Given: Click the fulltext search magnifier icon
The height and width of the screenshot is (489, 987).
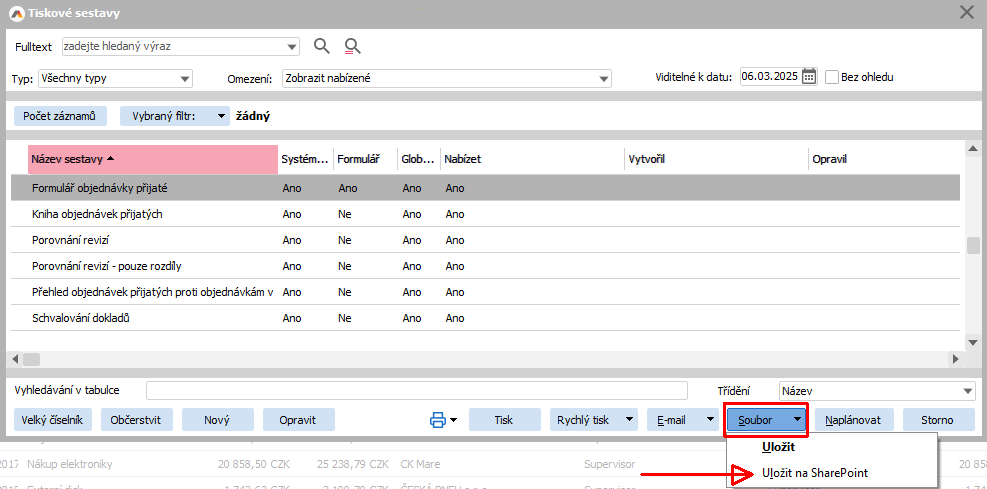Looking at the screenshot, I should pyautogui.click(x=321, y=46).
